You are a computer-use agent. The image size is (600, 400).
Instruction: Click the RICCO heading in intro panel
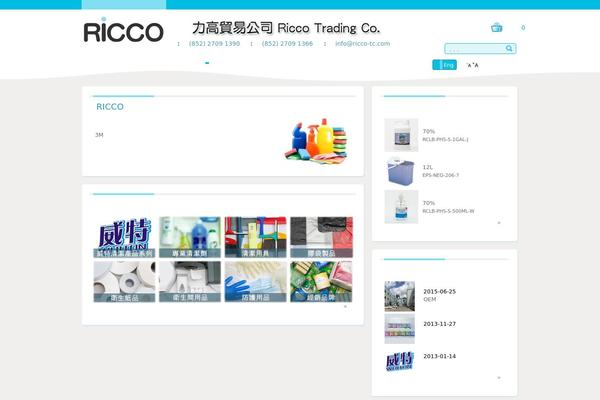click(110, 107)
